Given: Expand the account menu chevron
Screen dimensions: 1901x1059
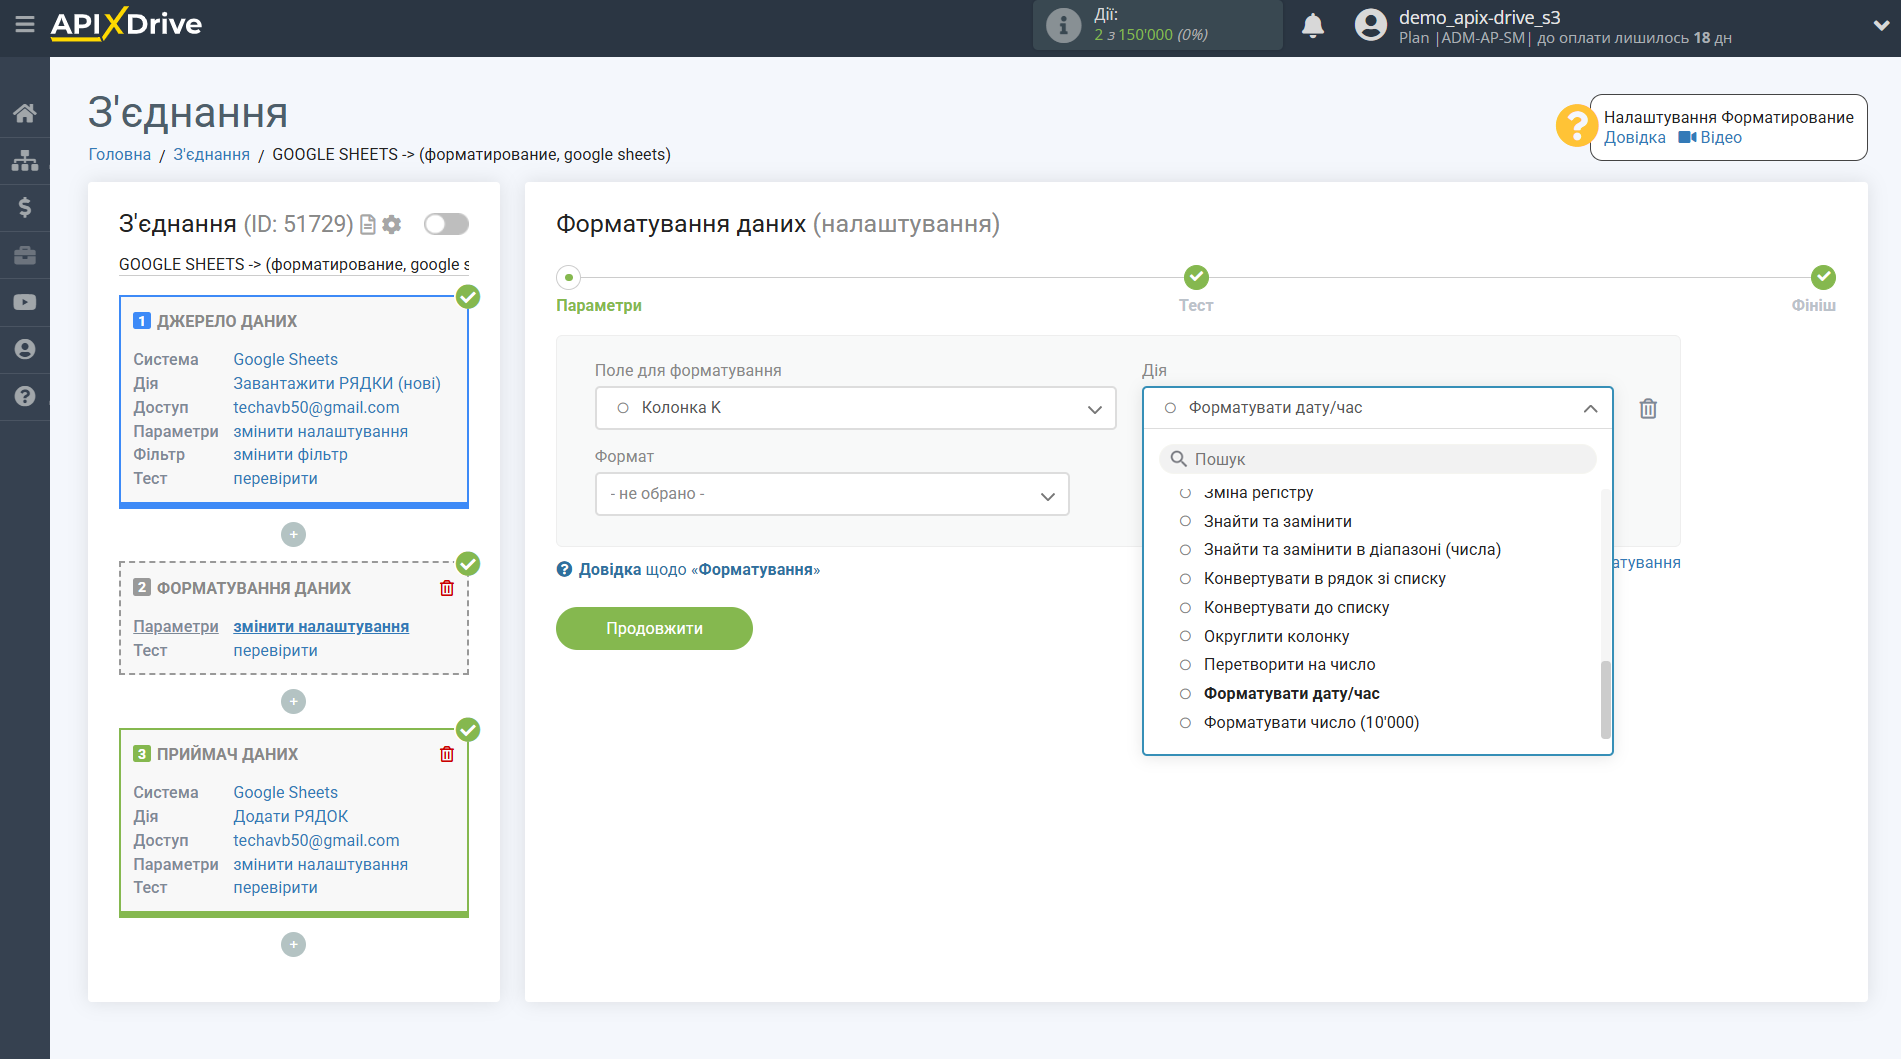Looking at the screenshot, I should tap(1880, 26).
